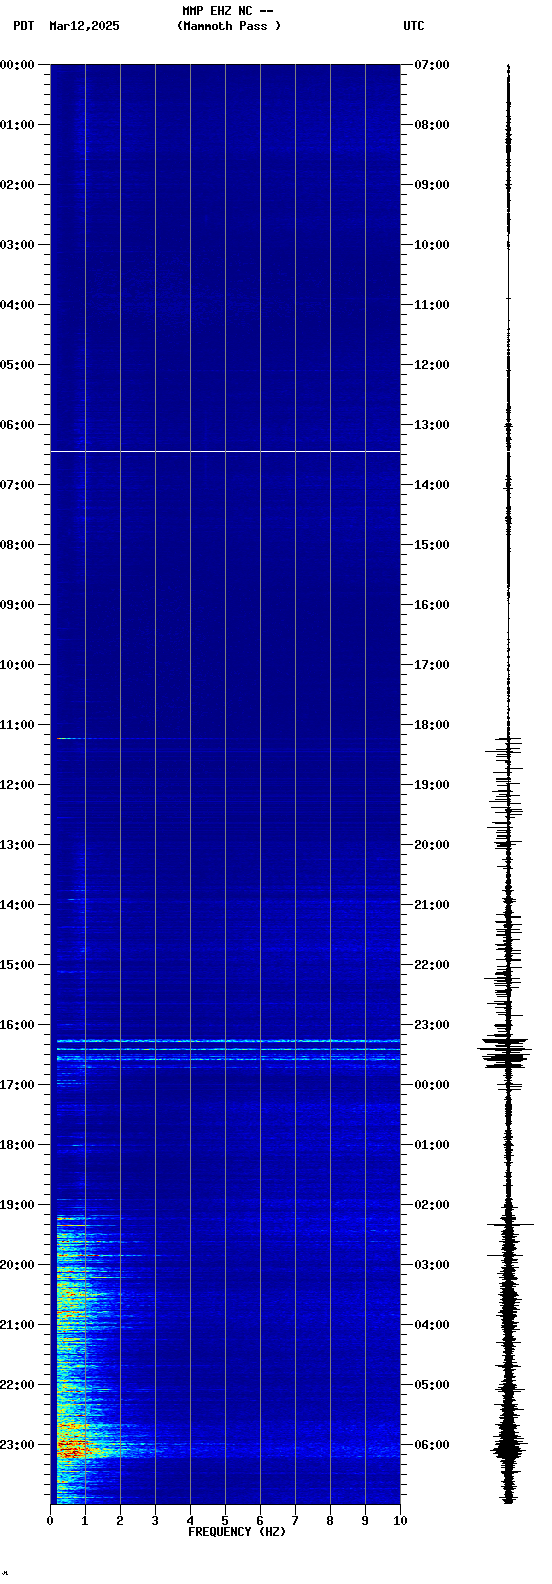The width and height of the screenshot is (552, 1584).
Task: Click the 'PDT' timezone label
Action: 23,26
